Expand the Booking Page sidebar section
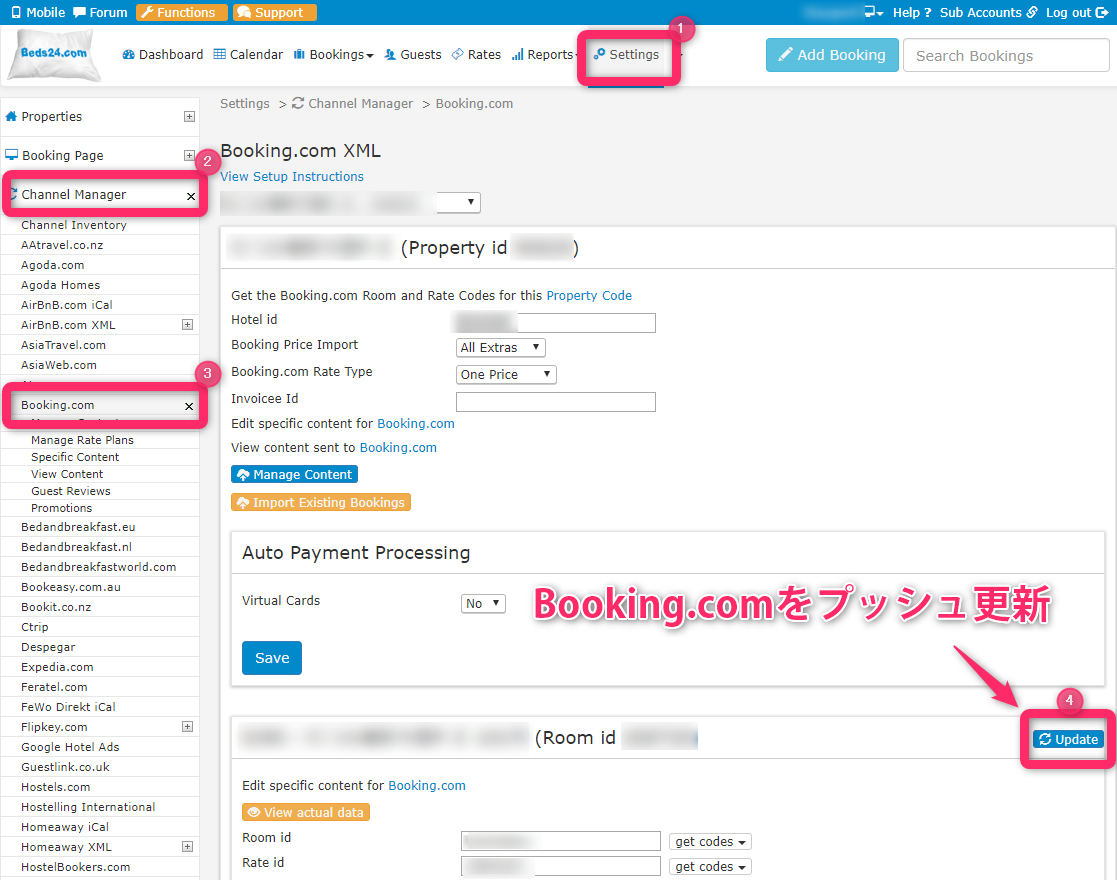 (x=189, y=155)
